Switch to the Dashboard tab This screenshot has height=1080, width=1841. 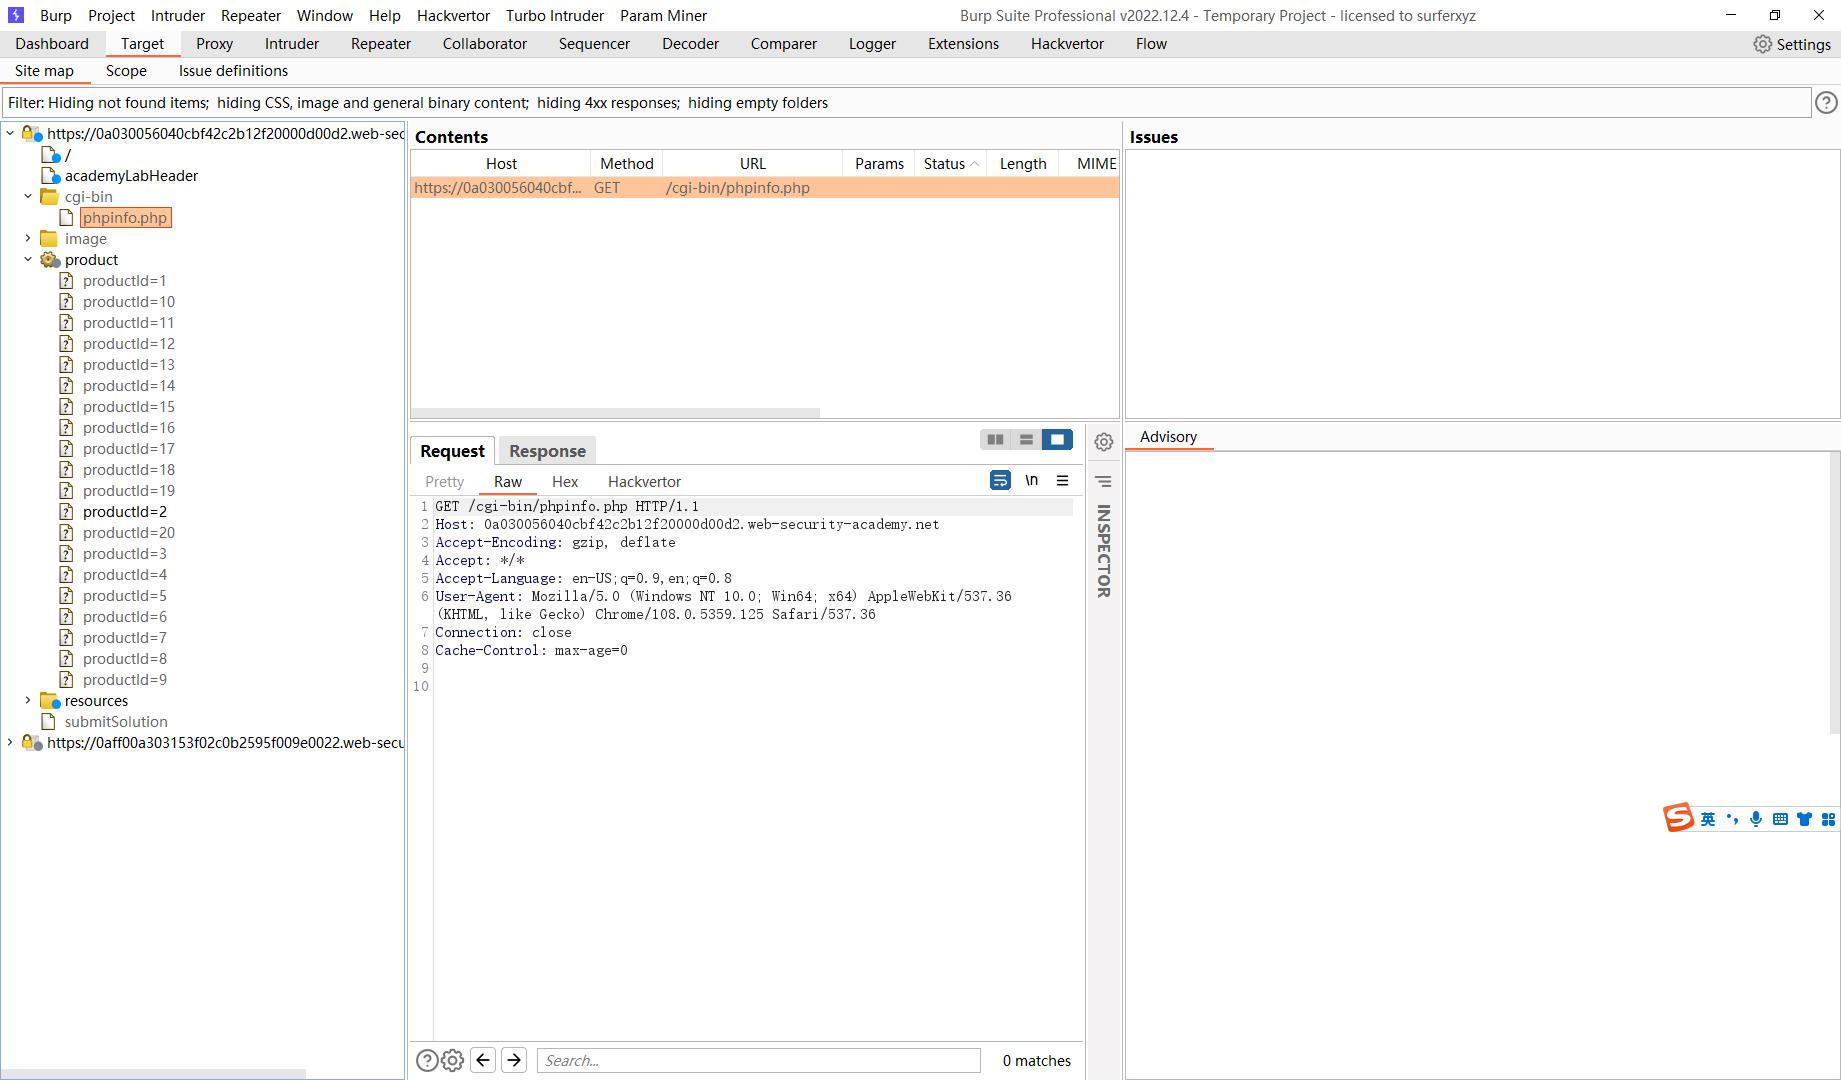point(52,43)
